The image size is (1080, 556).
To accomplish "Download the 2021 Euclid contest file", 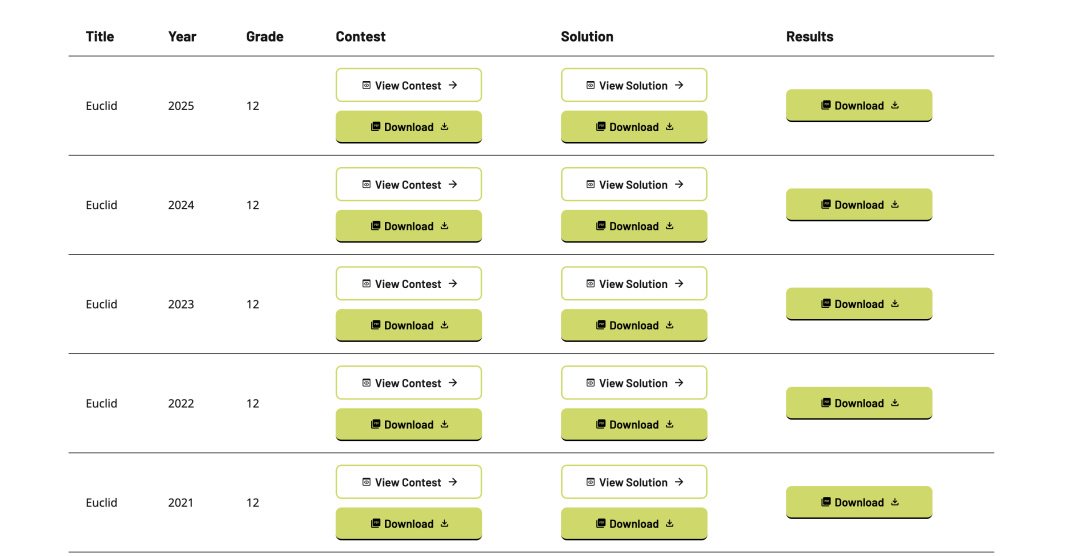I will click(x=408, y=524).
